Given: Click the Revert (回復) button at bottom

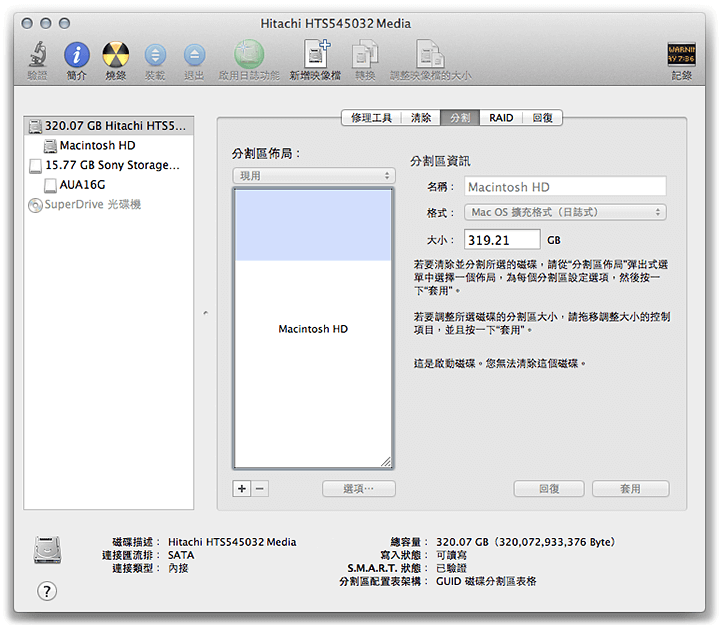Looking at the screenshot, I should coord(549,489).
